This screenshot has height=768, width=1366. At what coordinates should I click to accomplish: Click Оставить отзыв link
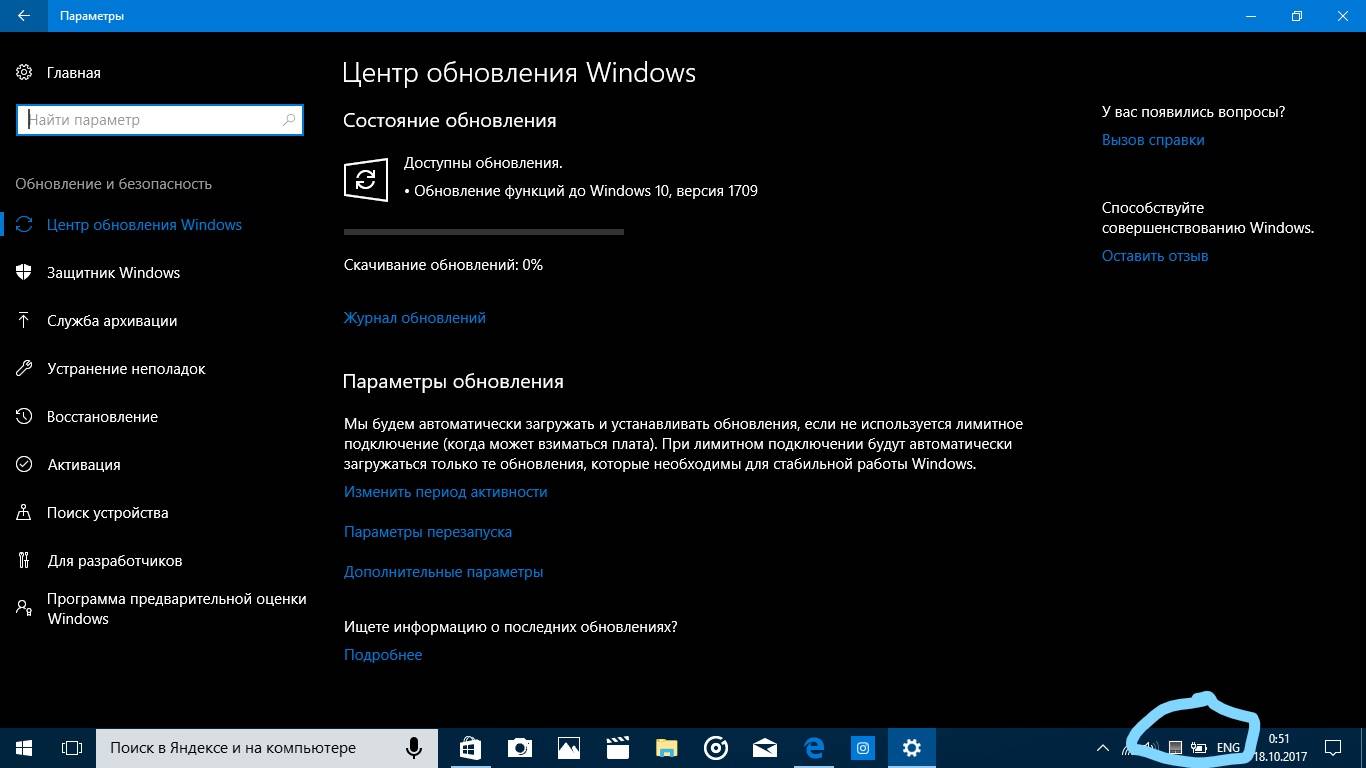pyautogui.click(x=1155, y=256)
